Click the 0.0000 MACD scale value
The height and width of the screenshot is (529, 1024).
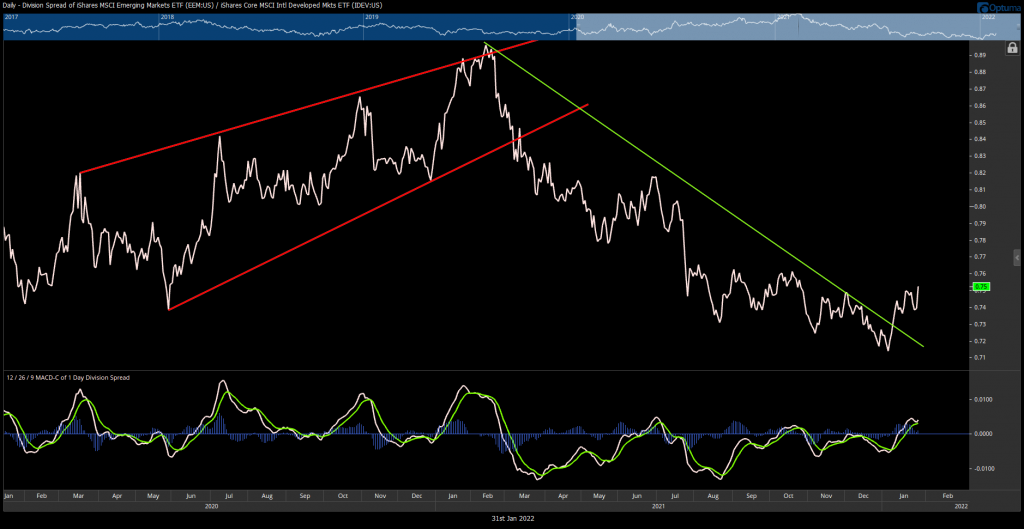tap(984, 434)
